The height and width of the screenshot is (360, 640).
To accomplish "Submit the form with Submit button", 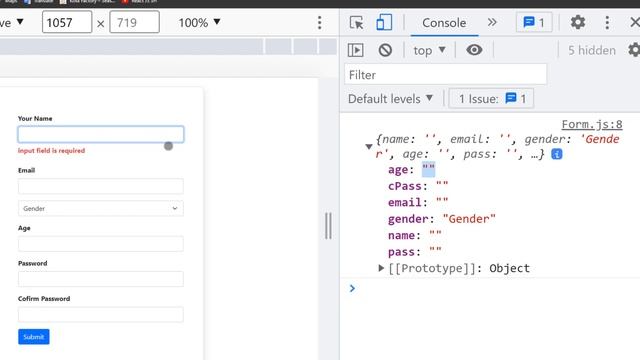I will pos(33,337).
